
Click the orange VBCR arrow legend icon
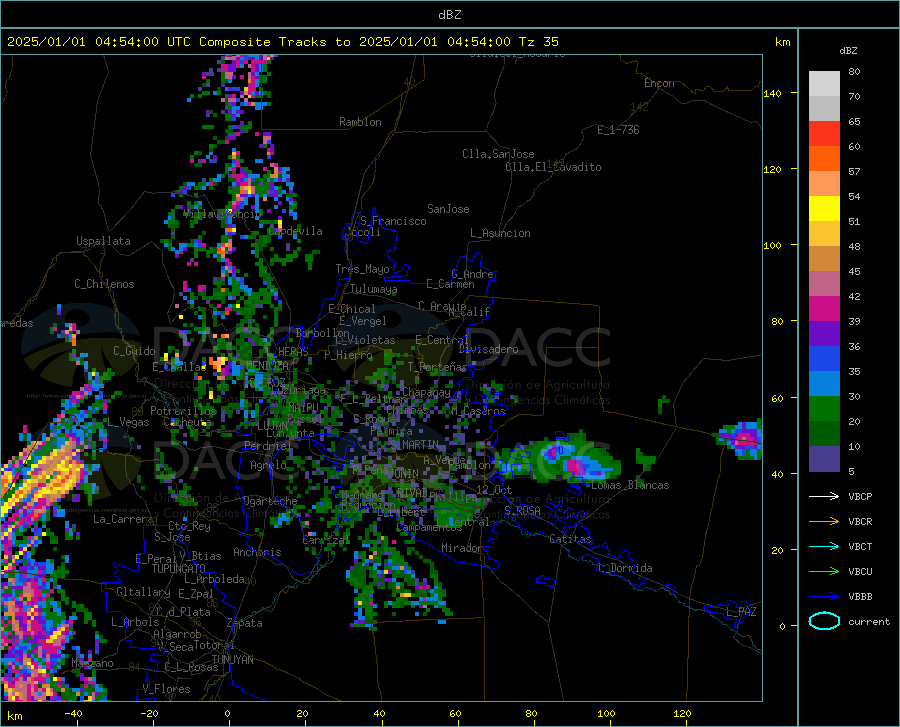824,521
